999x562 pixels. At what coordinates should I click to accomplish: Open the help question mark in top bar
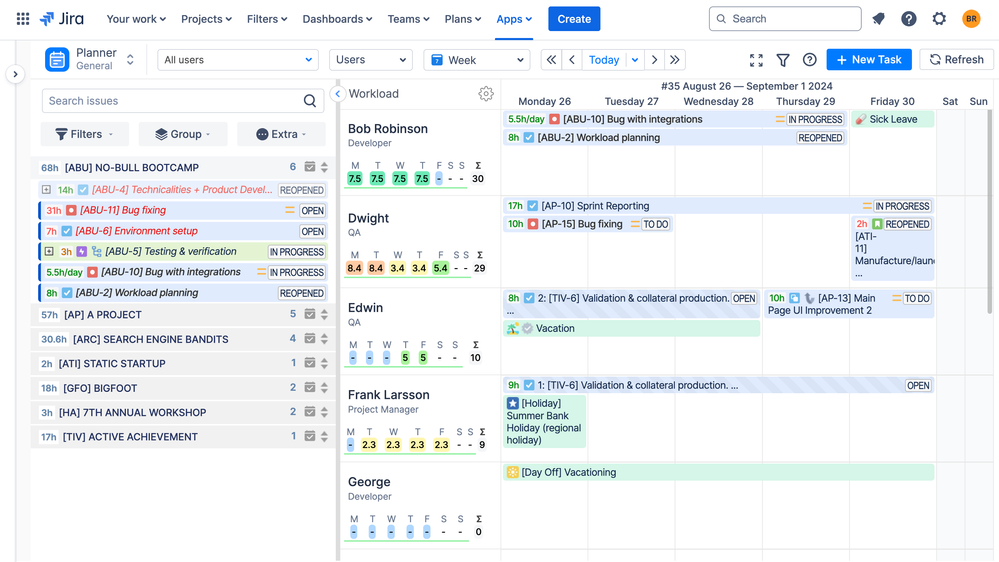[909, 18]
